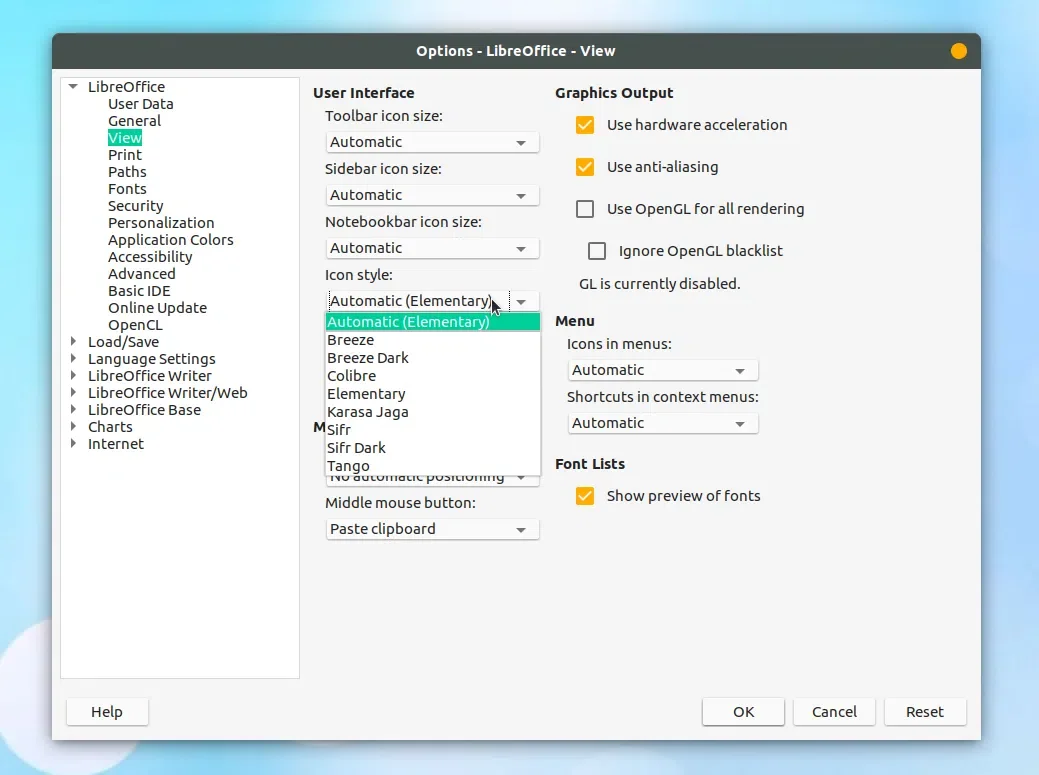This screenshot has height=775, width=1039.
Task: Expand the Load/Save tree node
Action: click(x=74, y=342)
